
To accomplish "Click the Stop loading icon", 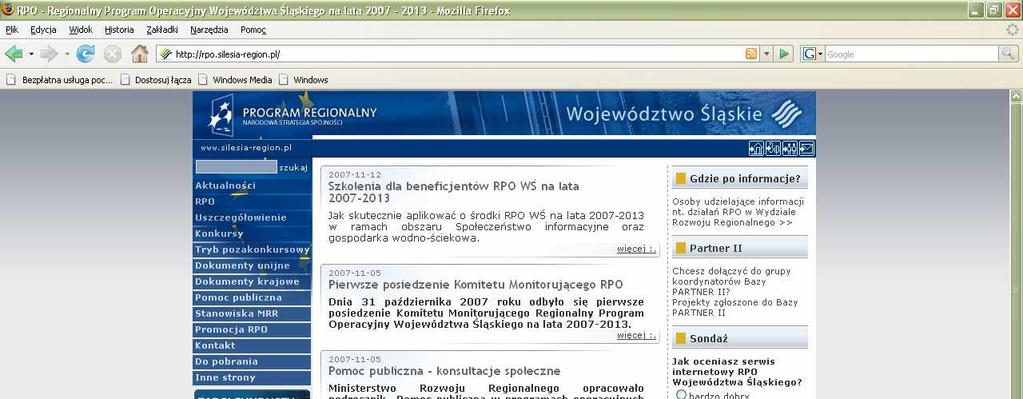I will (x=113, y=54).
